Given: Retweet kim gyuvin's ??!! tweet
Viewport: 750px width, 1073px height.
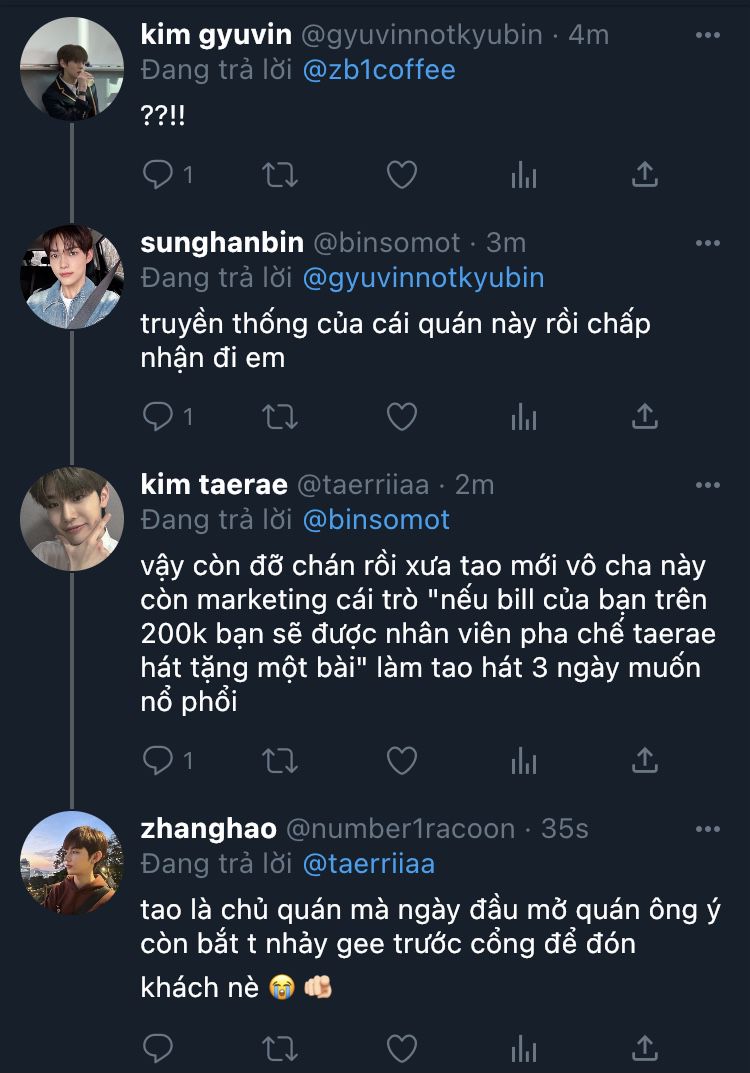Looking at the screenshot, I should click(x=279, y=175).
